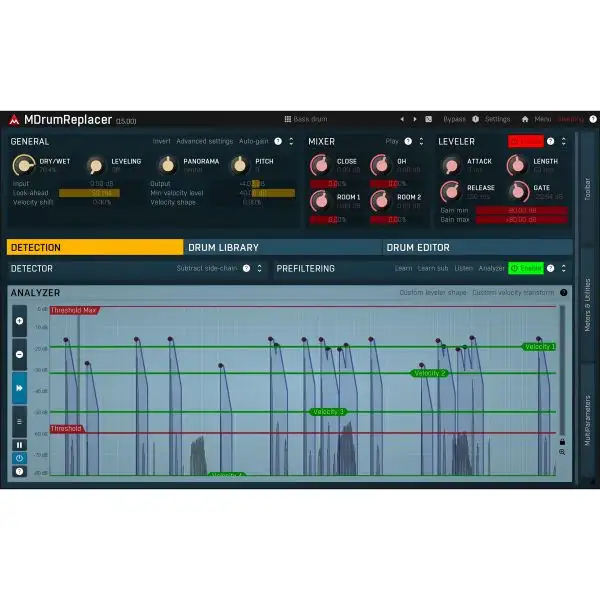Toggle Auto-gain in the General section
This screenshot has width=600, height=600.
[x=253, y=141]
